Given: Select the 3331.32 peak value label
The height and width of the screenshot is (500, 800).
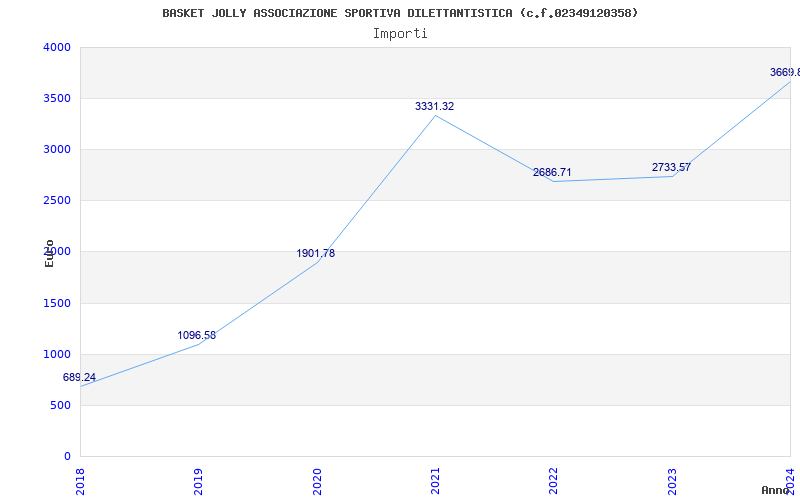Looking at the screenshot, I should [x=435, y=107].
